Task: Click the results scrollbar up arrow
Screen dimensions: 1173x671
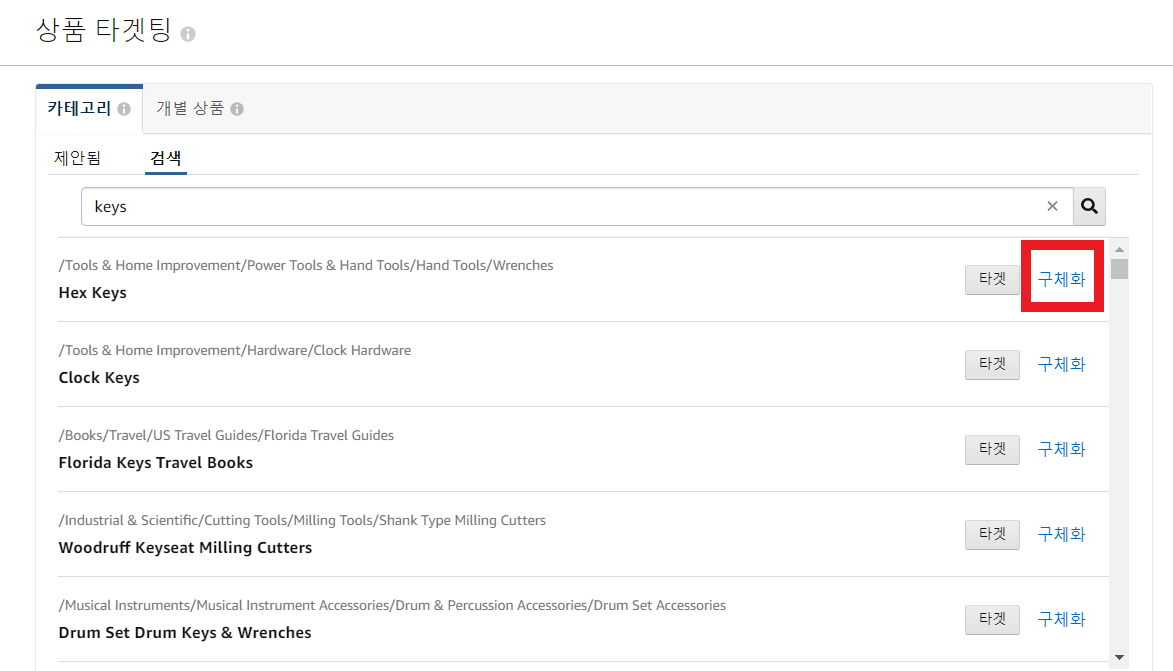Action: (1119, 250)
